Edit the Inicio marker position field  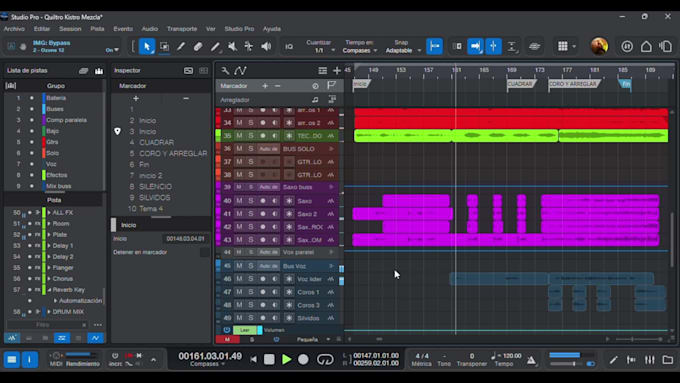pos(186,239)
